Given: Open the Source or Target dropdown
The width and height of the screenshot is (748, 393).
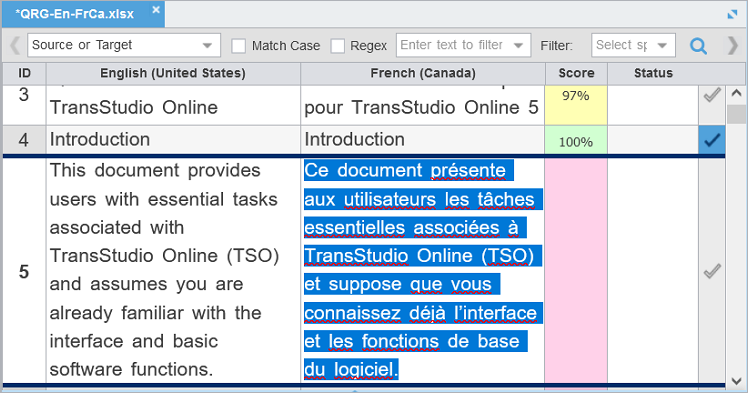Looking at the screenshot, I should tap(124, 45).
